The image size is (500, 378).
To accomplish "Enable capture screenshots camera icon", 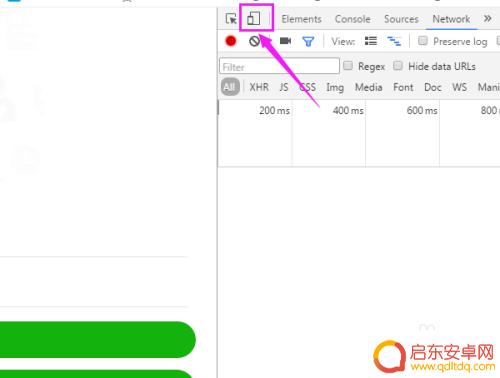I will (285, 41).
